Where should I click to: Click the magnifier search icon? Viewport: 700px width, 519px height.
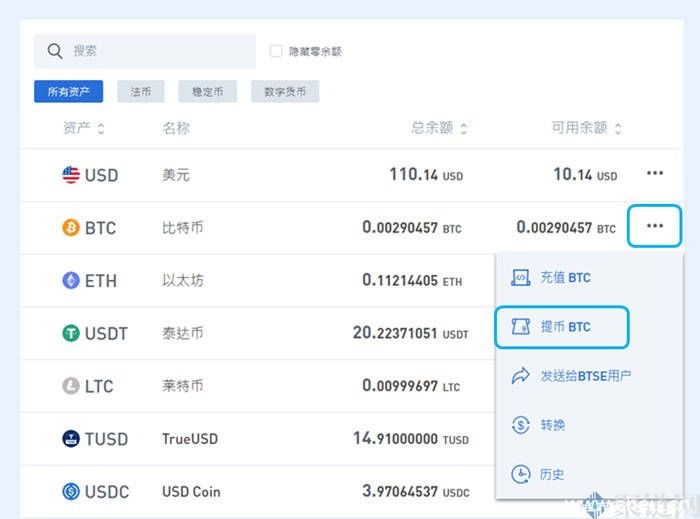pyautogui.click(x=55, y=51)
